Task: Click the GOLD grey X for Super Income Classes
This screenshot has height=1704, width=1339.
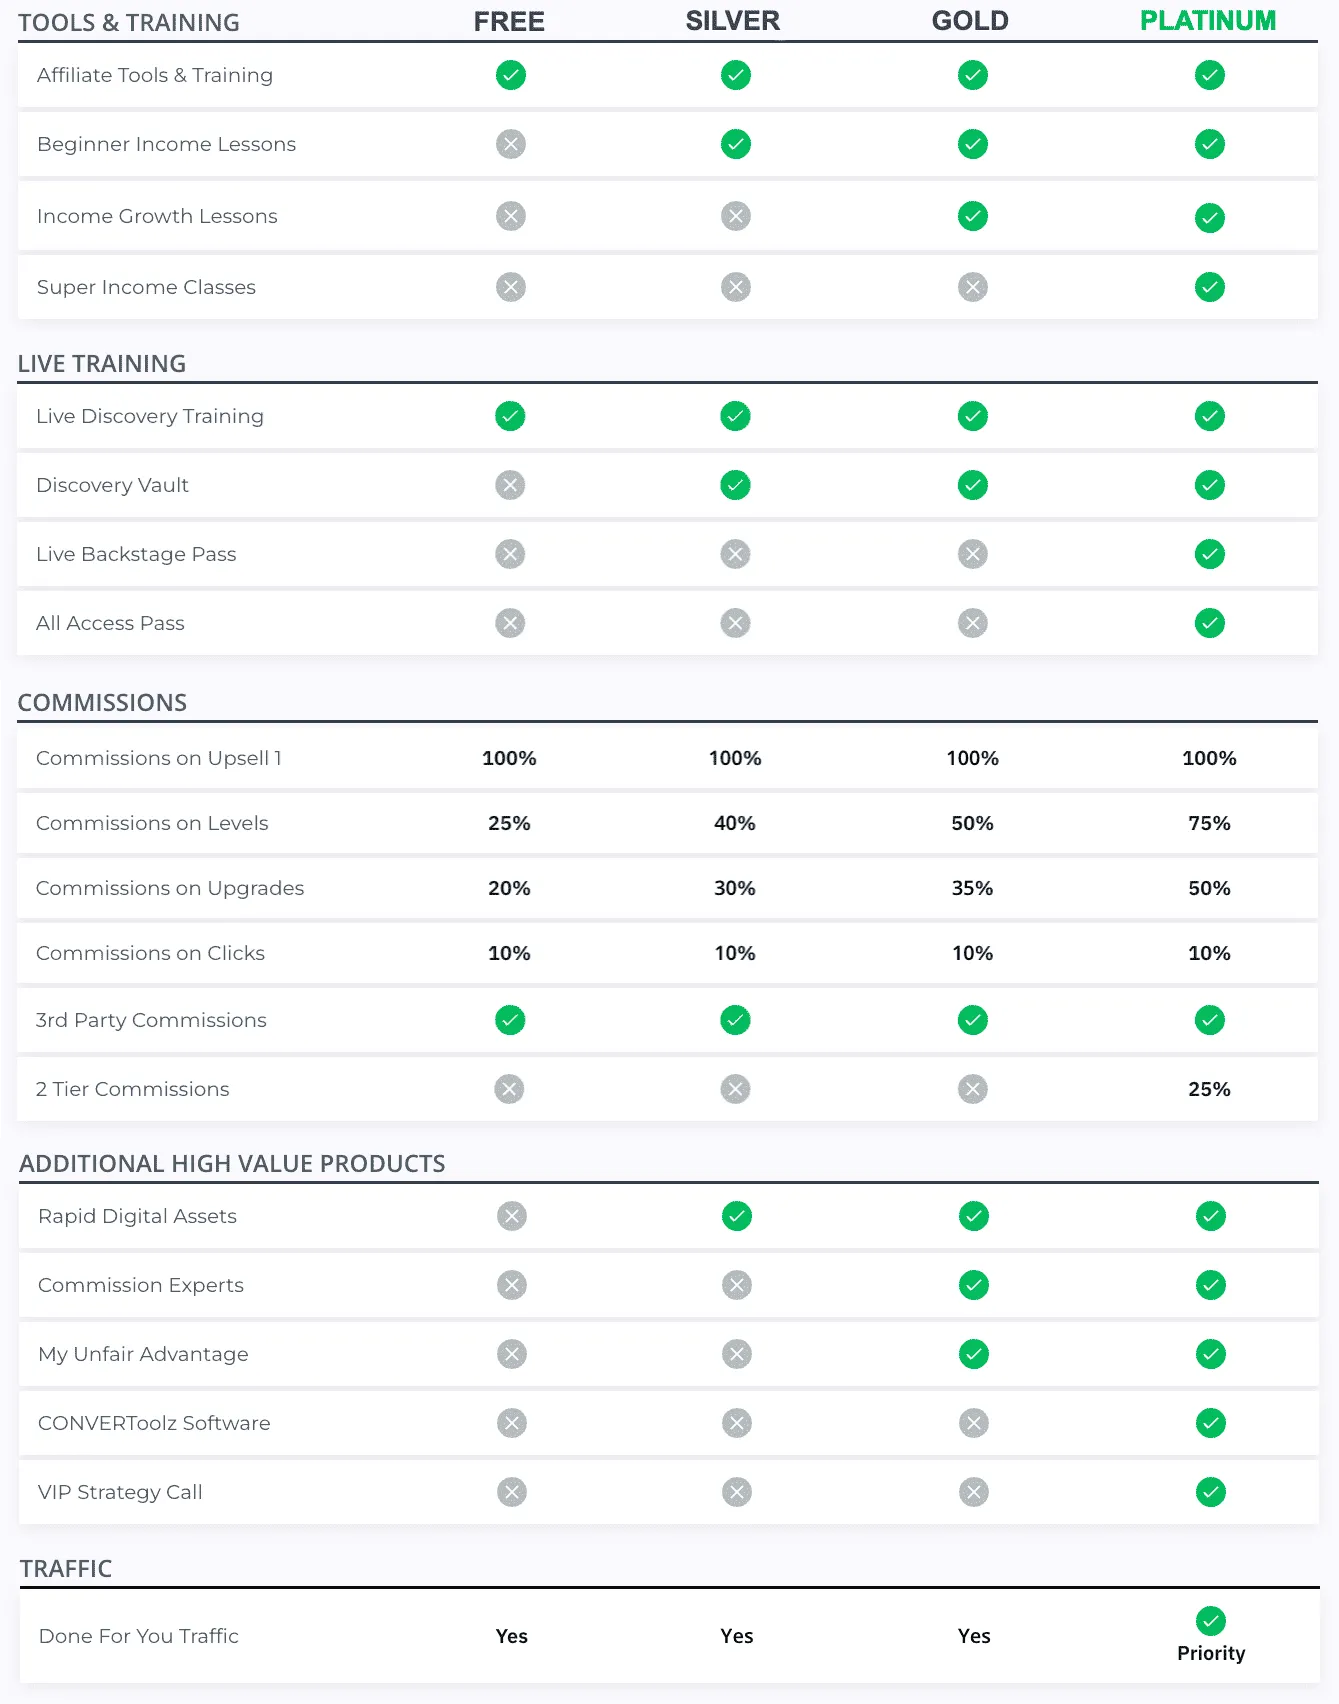Action: coord(973,287)
